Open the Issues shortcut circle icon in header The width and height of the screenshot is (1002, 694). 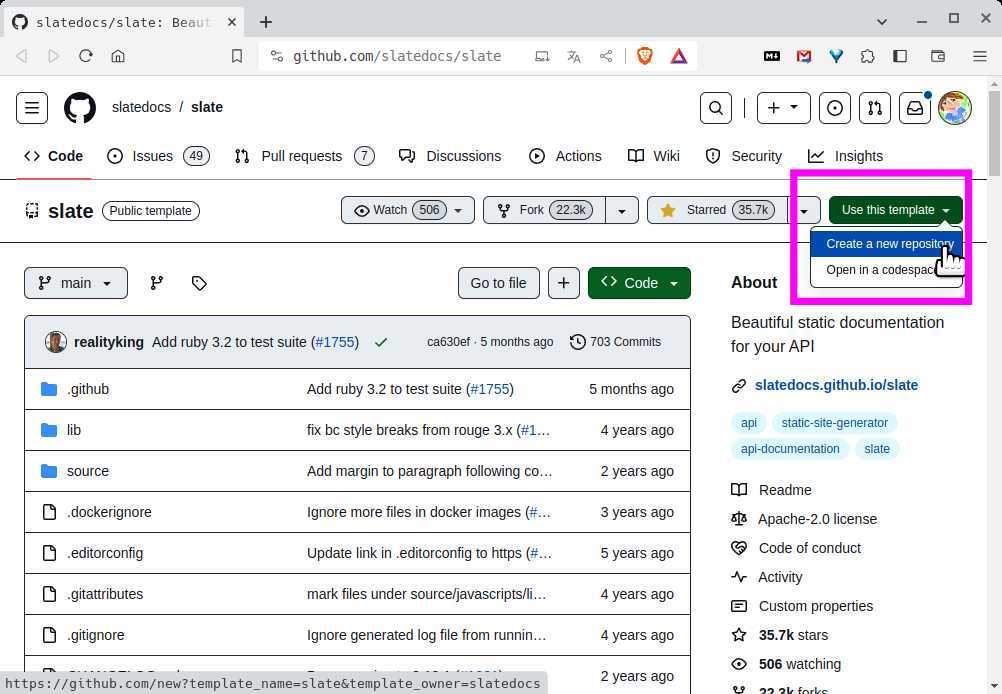pos(835,107)
